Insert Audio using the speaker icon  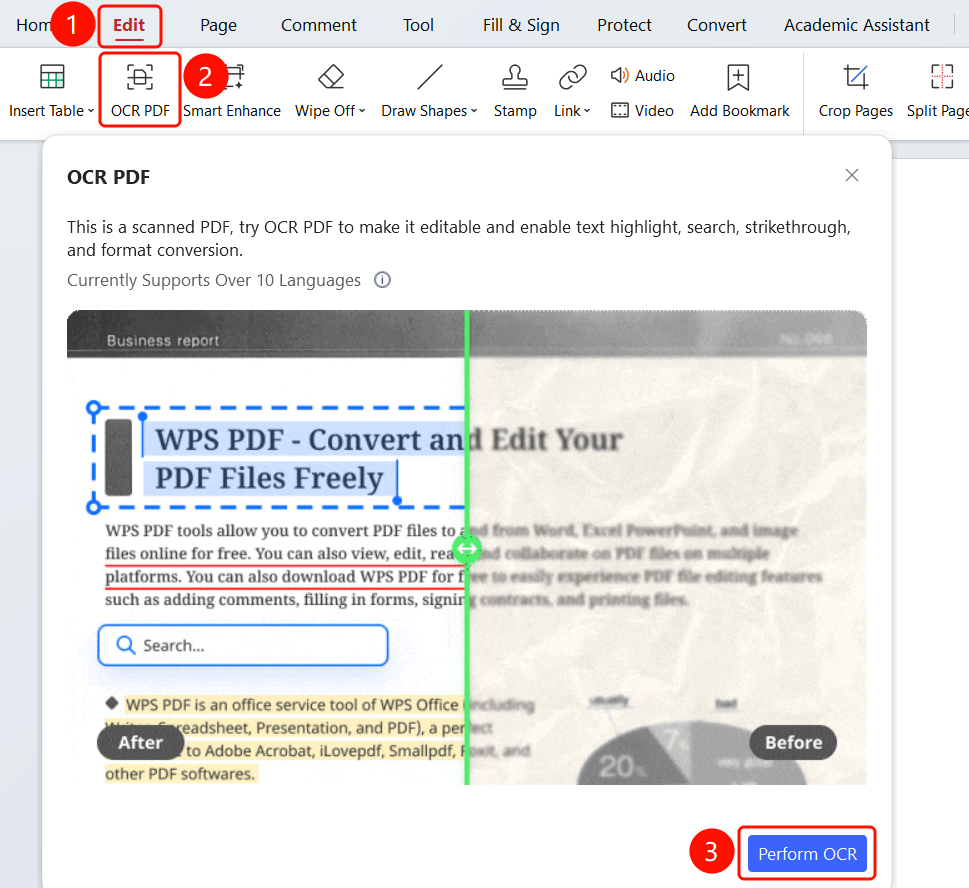coord(642,75)
